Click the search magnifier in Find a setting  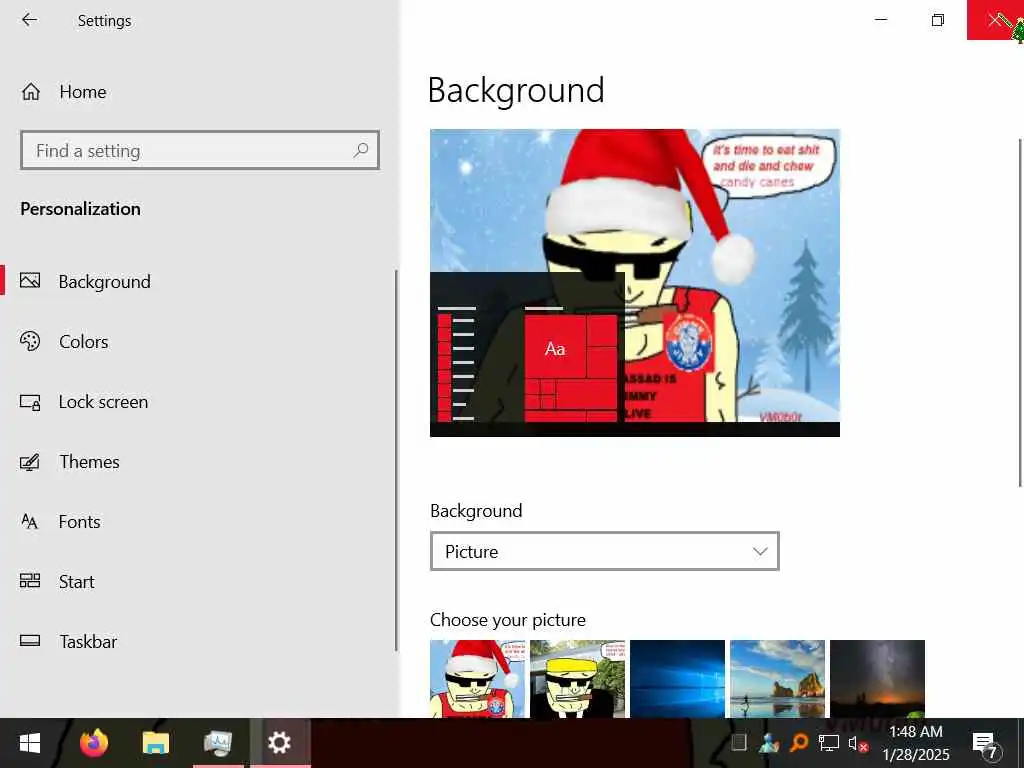pos(360,150)
